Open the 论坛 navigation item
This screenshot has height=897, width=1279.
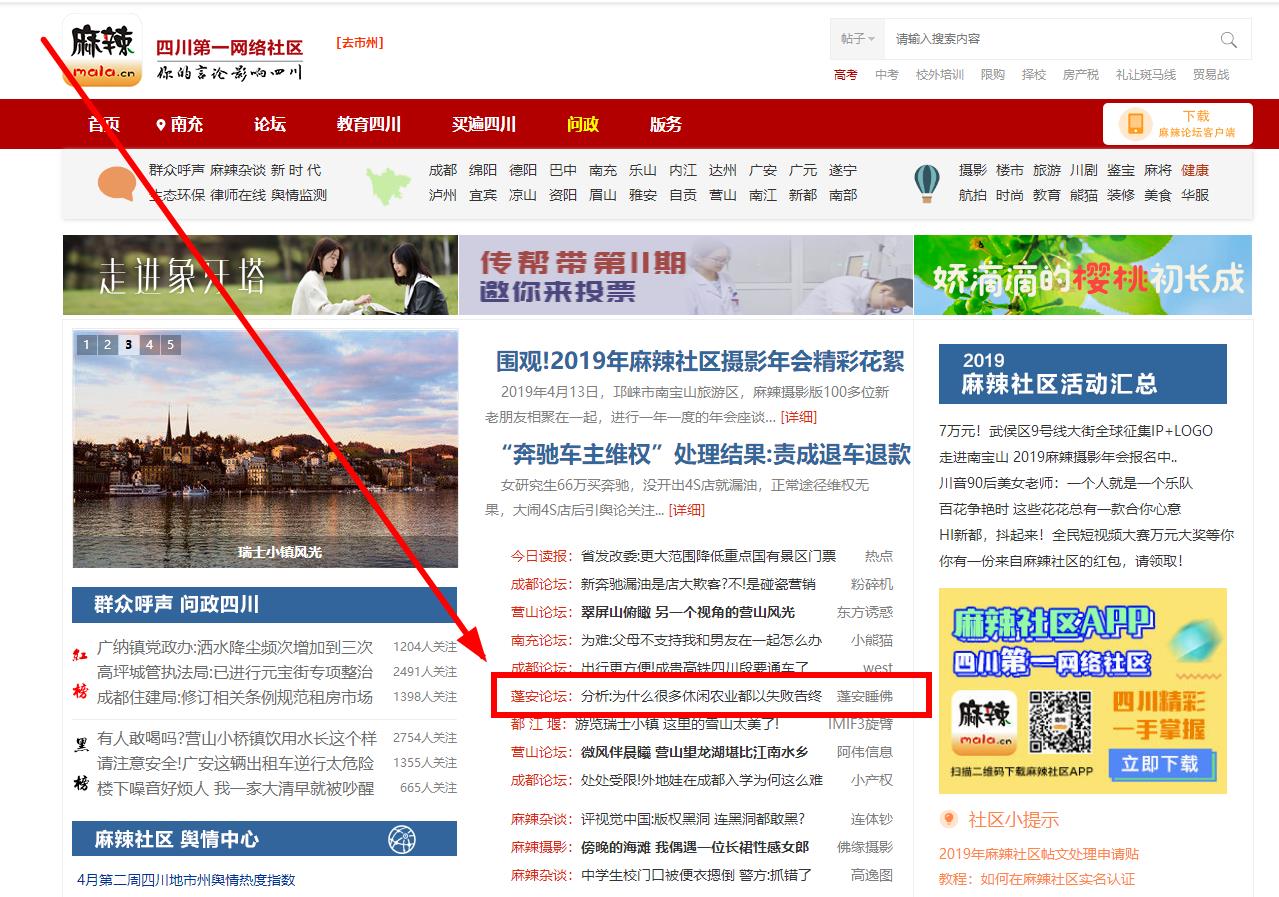coord(270,124)
